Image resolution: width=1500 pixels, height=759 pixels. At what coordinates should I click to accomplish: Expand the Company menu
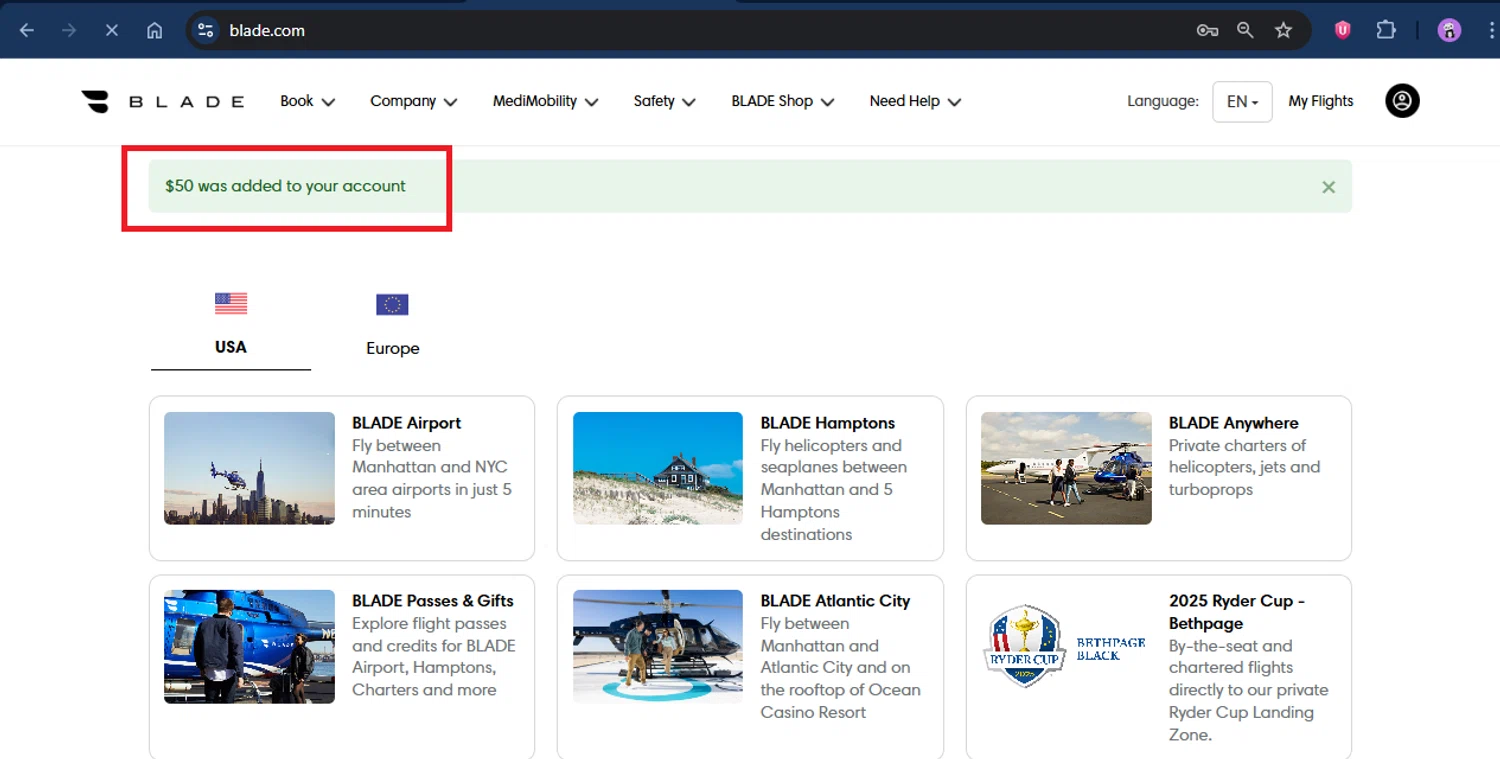[413, 101]
